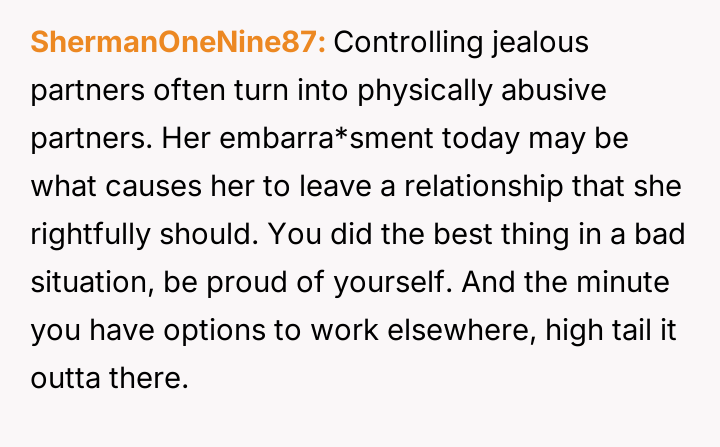Click the word "situation" in the comment
This screenshot has height=447, width=720.
[x=87, y=280]
